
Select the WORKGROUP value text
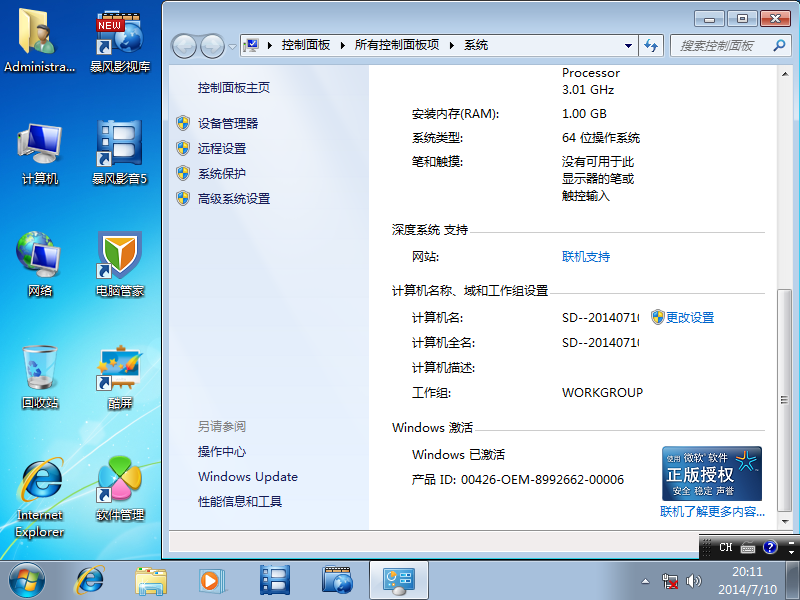602,392
